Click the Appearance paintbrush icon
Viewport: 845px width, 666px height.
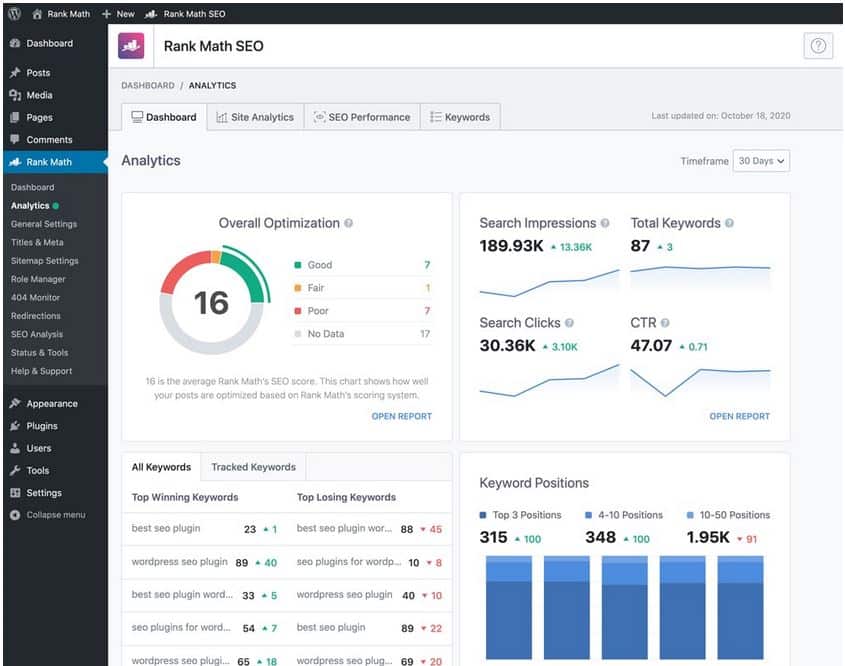pos(15,403)
